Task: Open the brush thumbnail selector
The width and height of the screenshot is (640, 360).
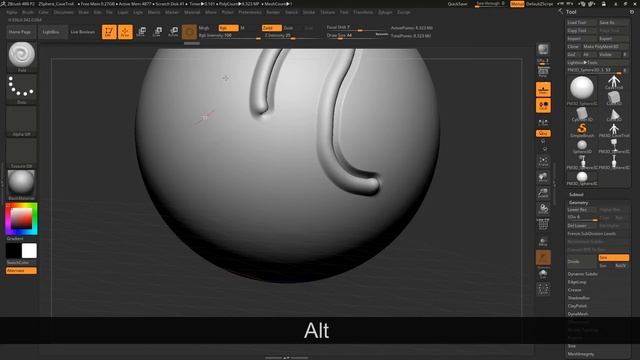Action: point(22,55)
